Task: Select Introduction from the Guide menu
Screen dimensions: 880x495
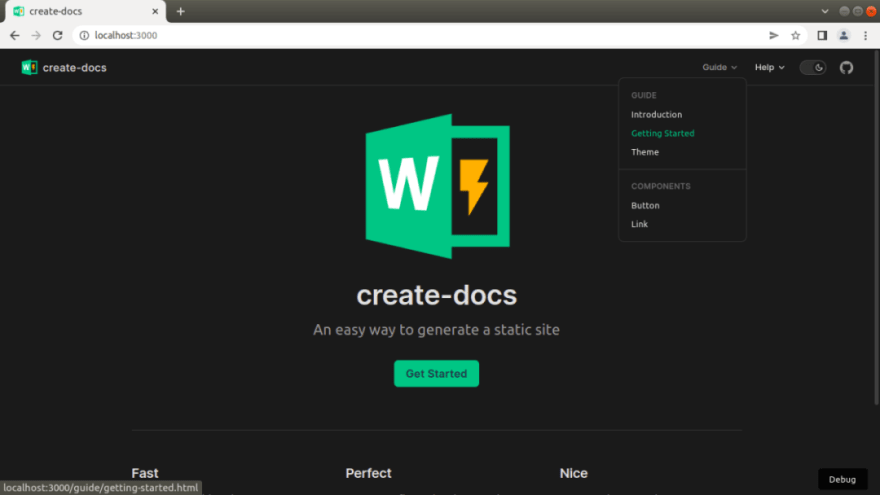Action: pyautogui.click(x=656, y=114)
